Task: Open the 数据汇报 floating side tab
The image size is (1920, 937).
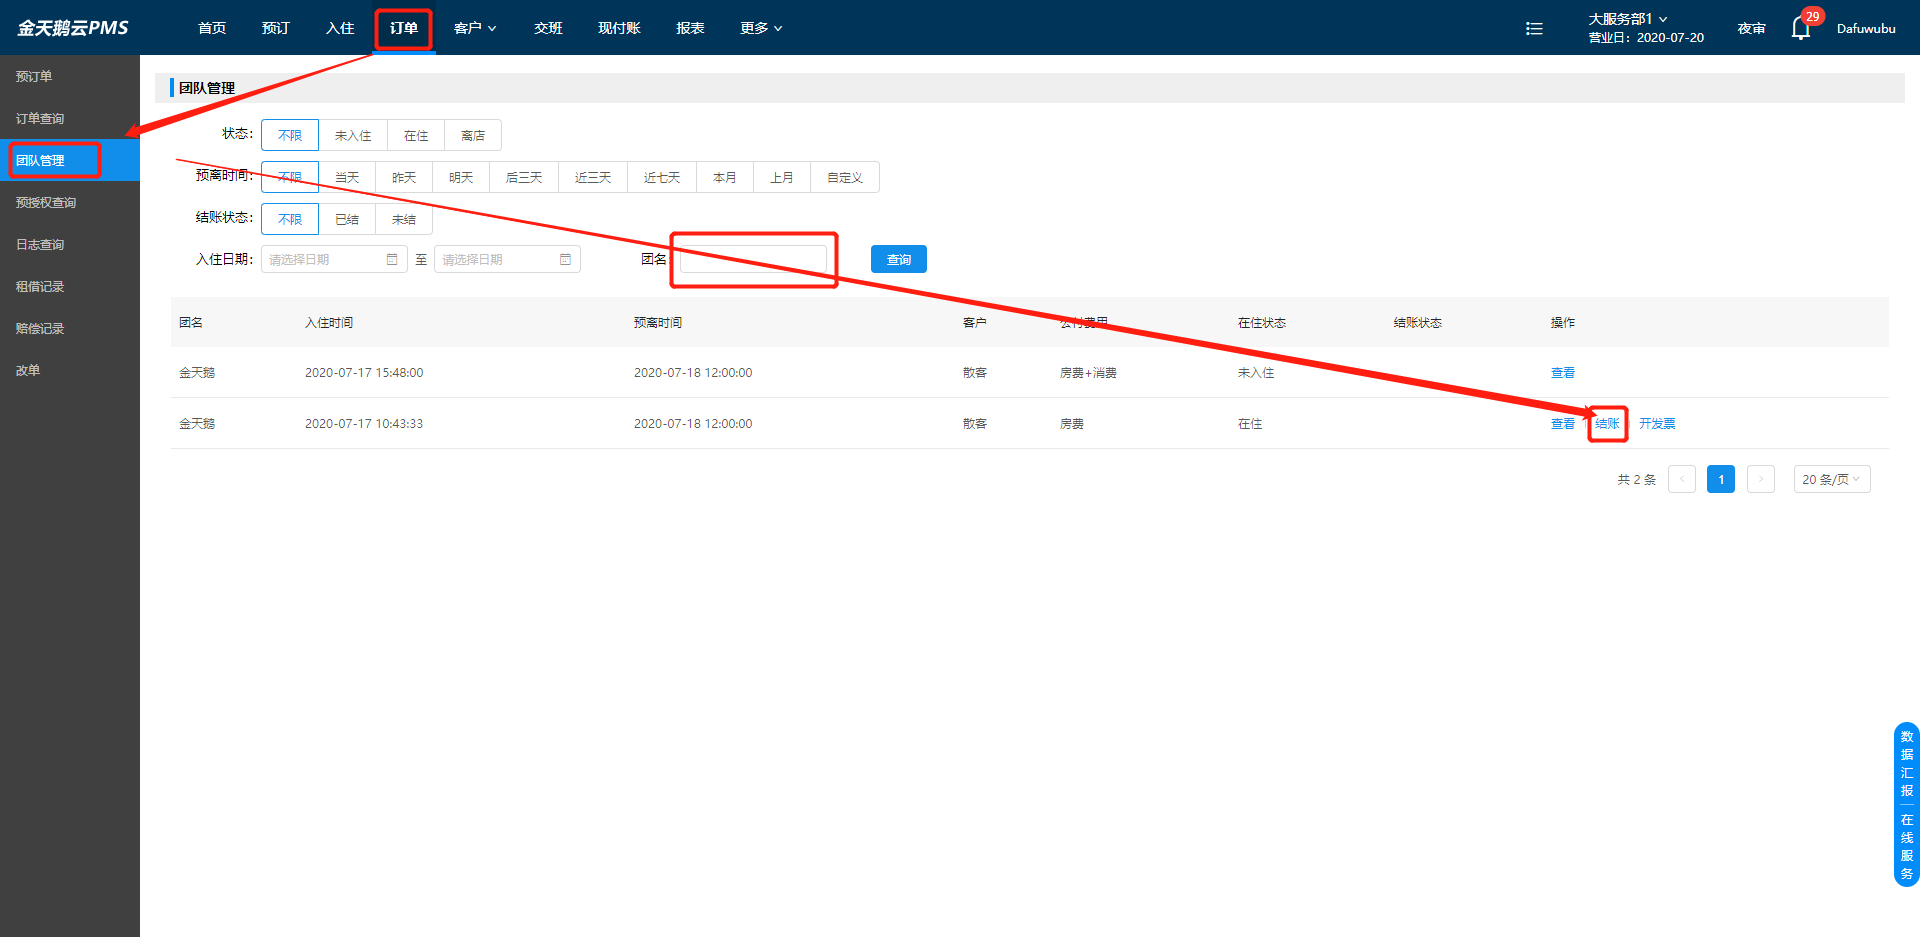Action: [x=1907, y=763]
